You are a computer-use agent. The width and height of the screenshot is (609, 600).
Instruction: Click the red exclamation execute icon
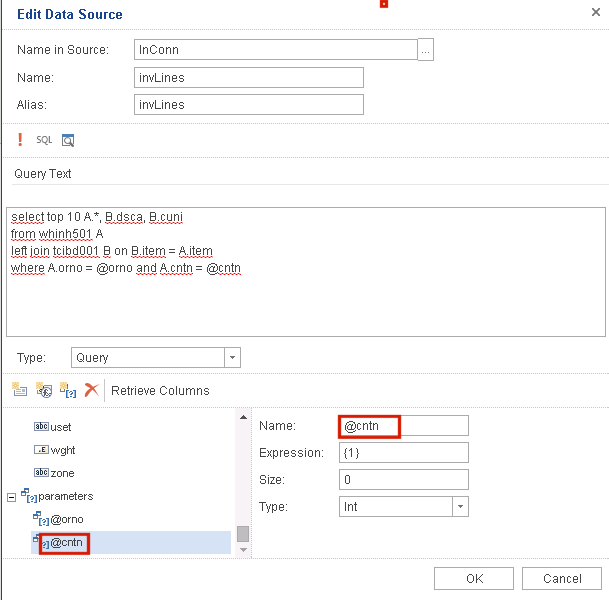[x=20, y=140]
